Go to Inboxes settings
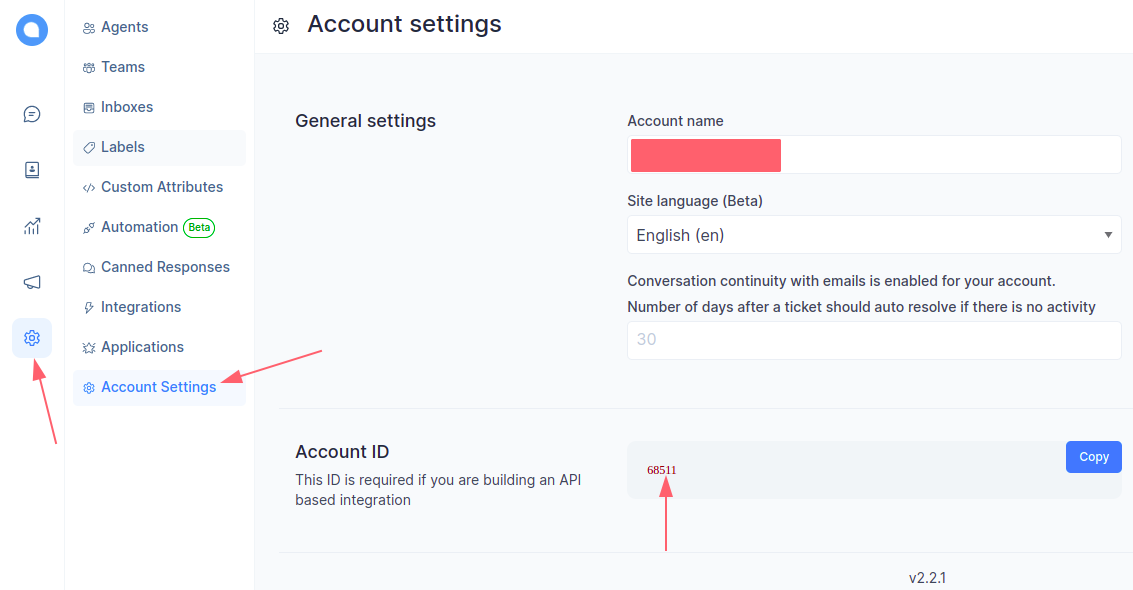1133x590 pixels. [x=126, y=107]
